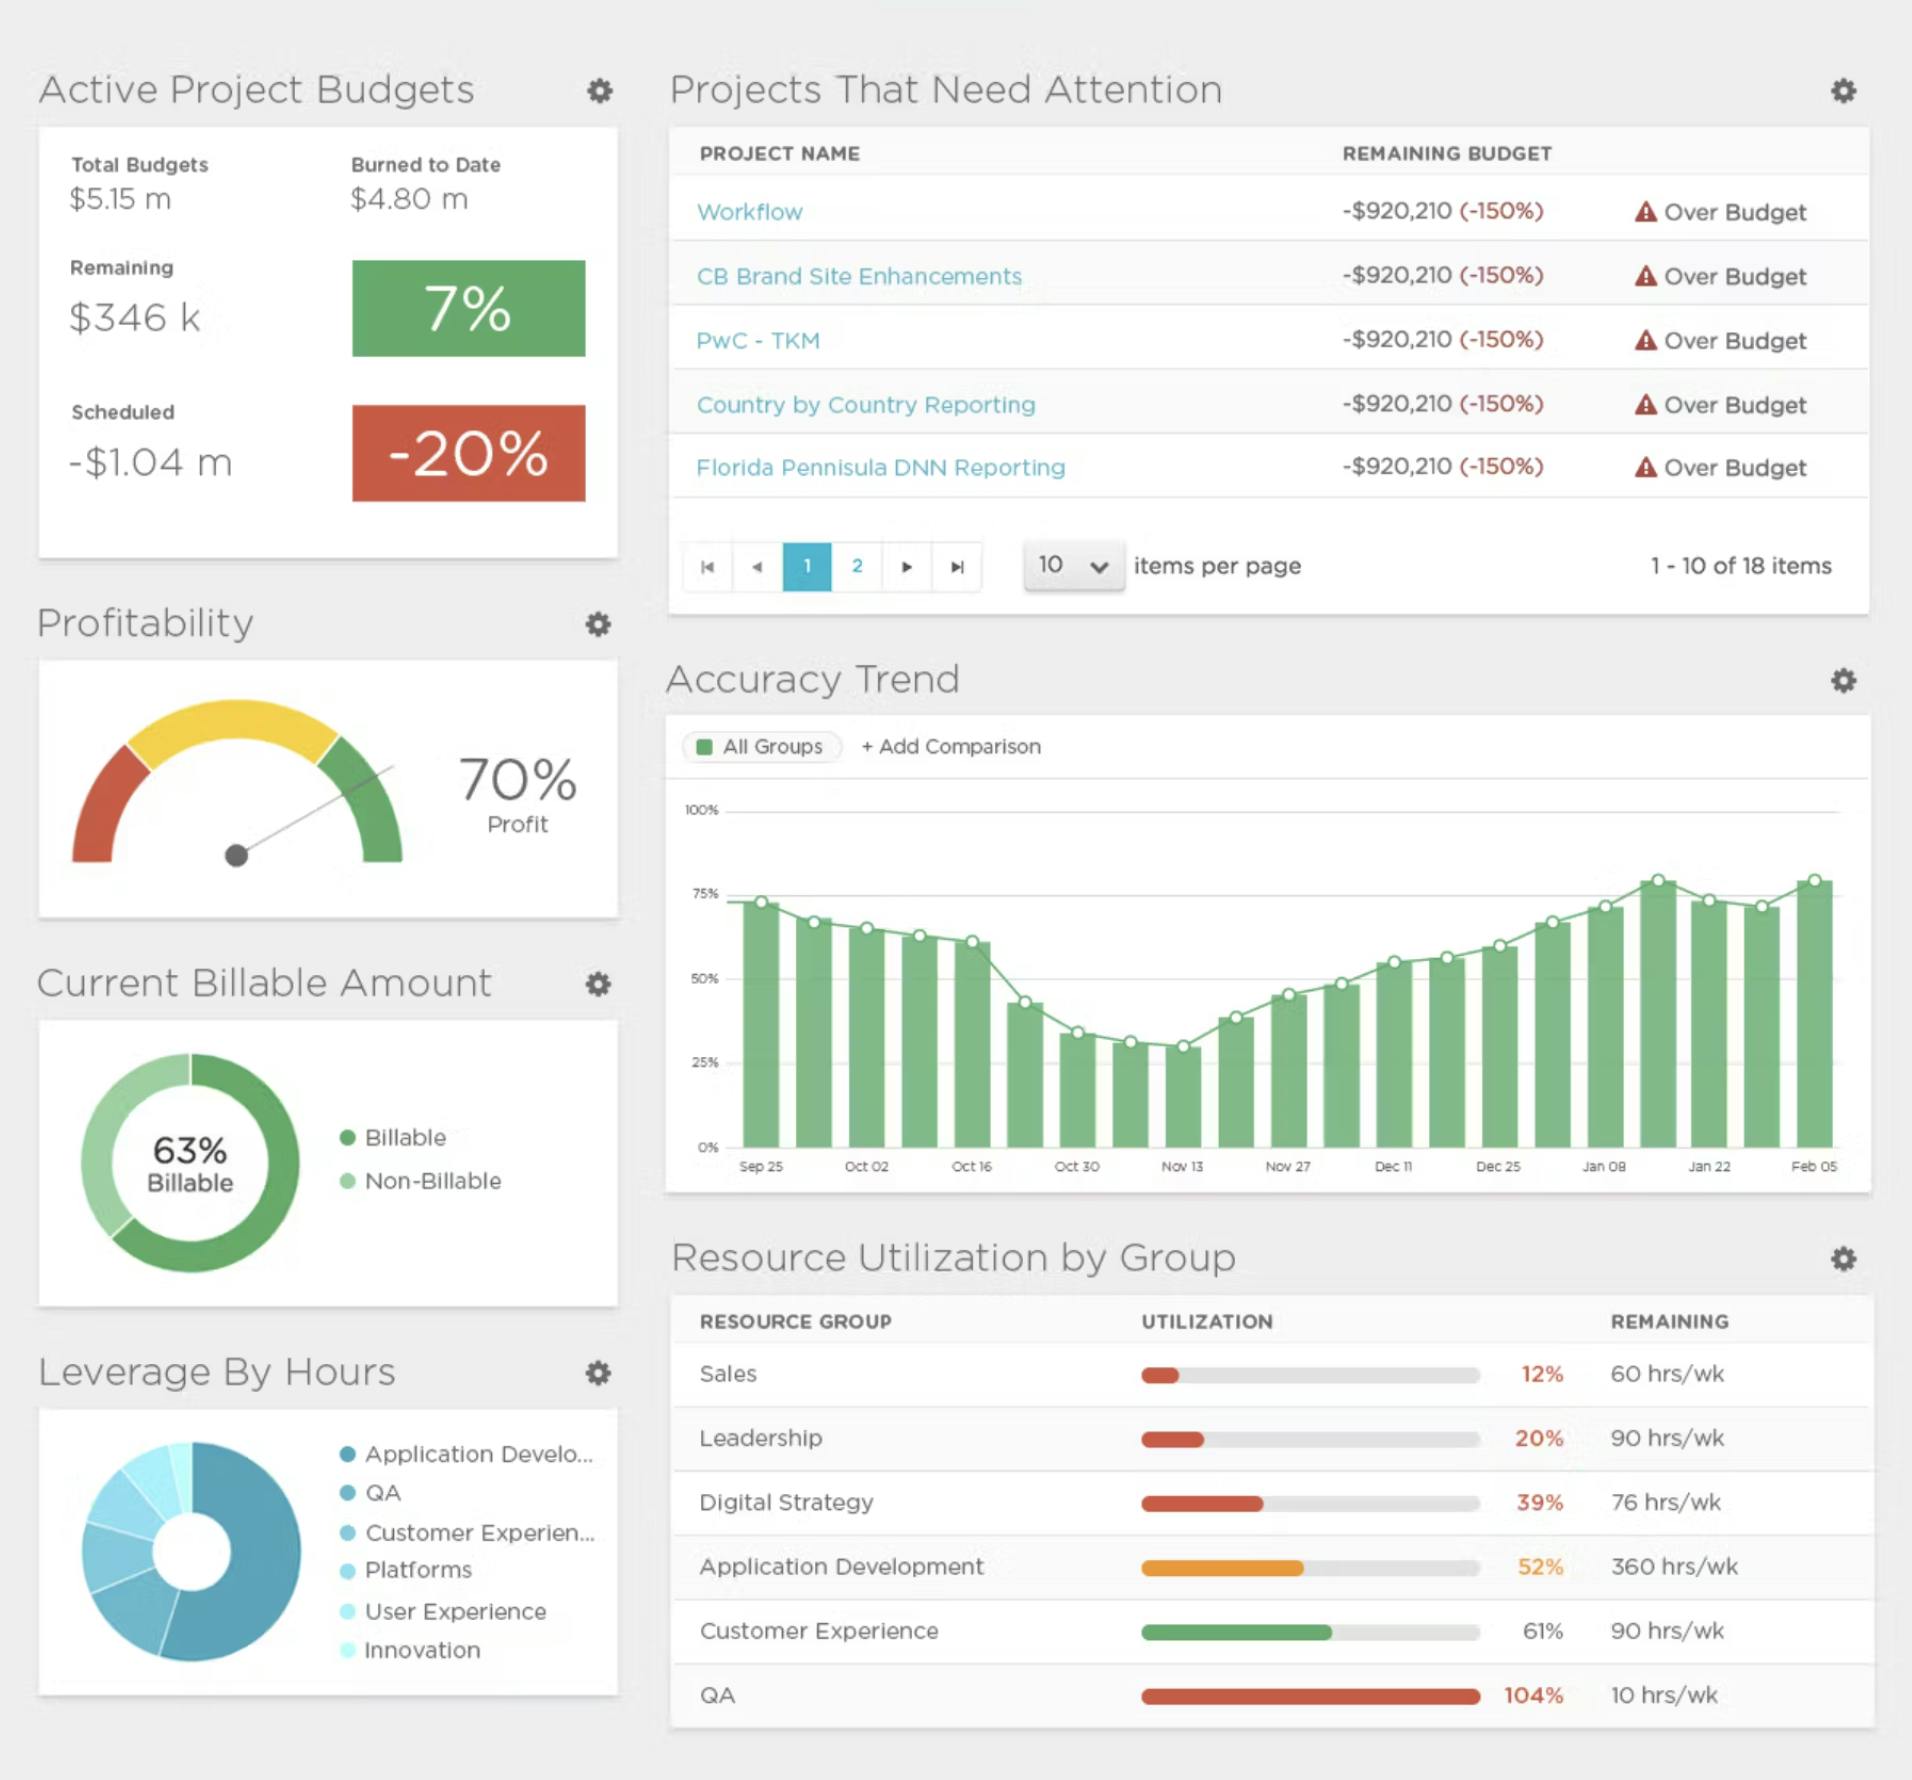Go to previous page of projects
The height and width of the screenshot is (1780, 1912).
click(757, 567)
